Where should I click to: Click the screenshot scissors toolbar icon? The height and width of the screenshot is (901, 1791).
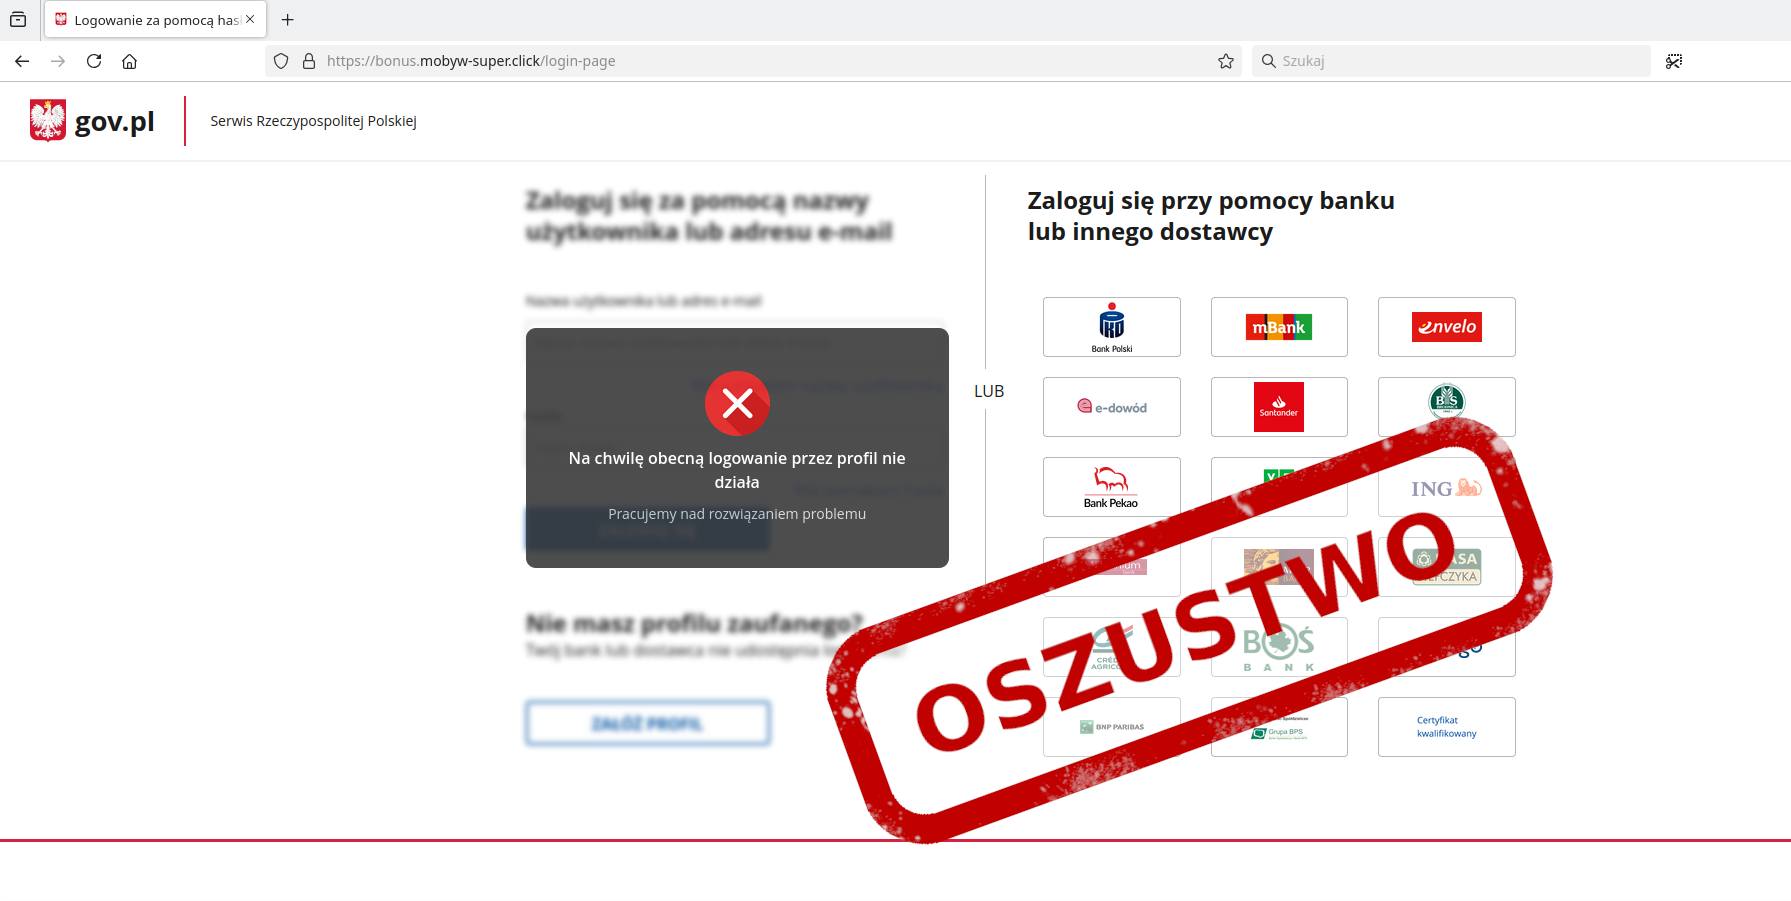pyautogui.click(x=1674, y=61)
